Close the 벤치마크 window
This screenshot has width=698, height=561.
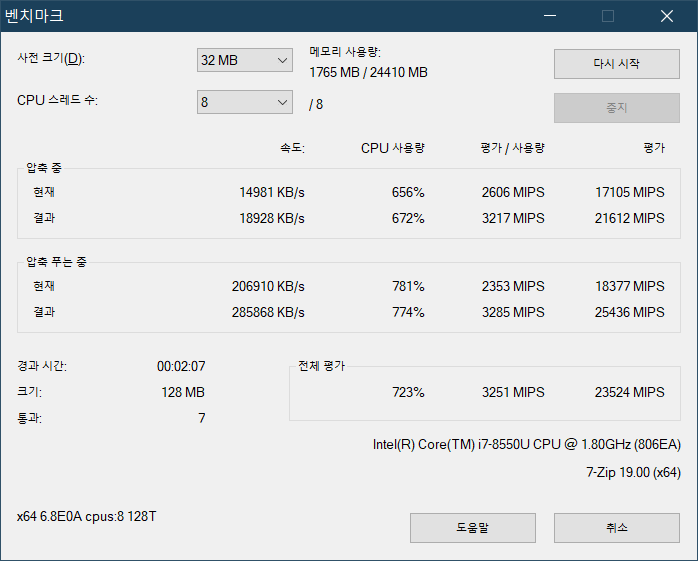[666, 16]
